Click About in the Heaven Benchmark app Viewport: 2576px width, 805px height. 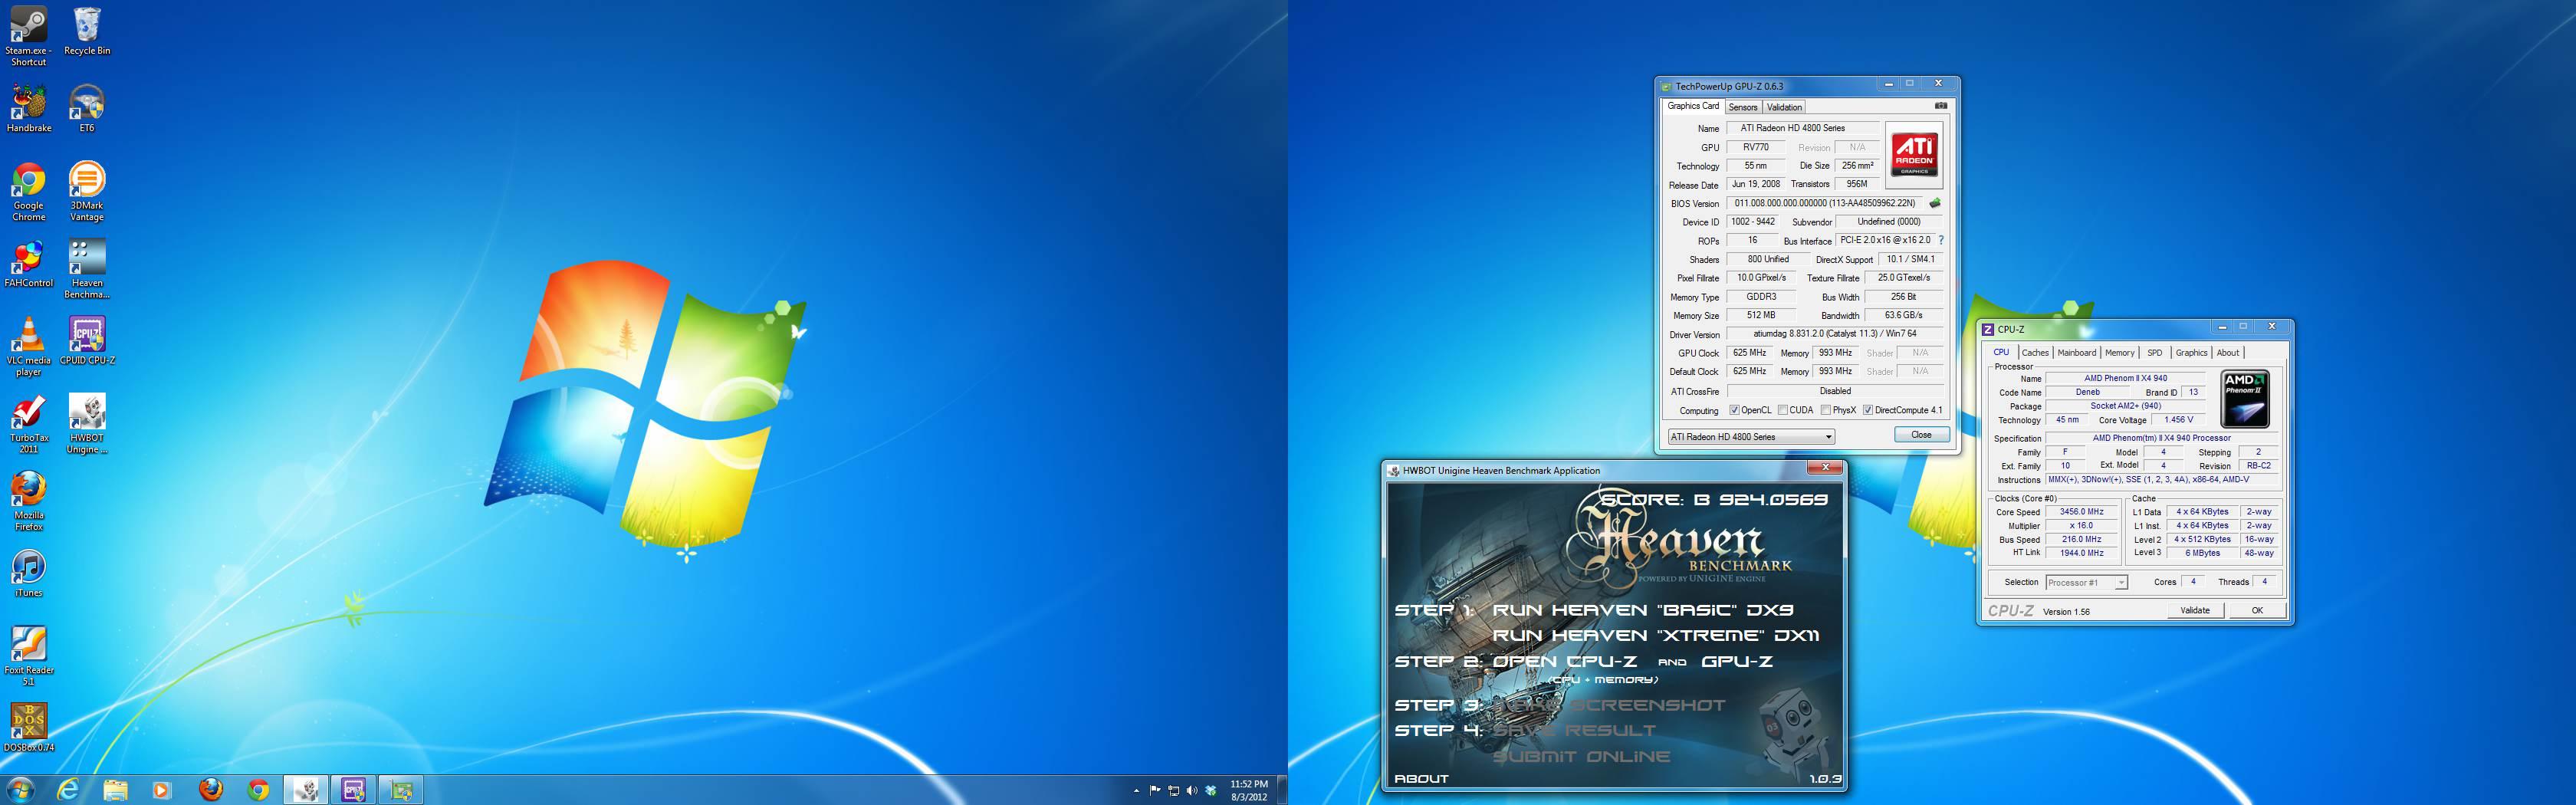1421,778
